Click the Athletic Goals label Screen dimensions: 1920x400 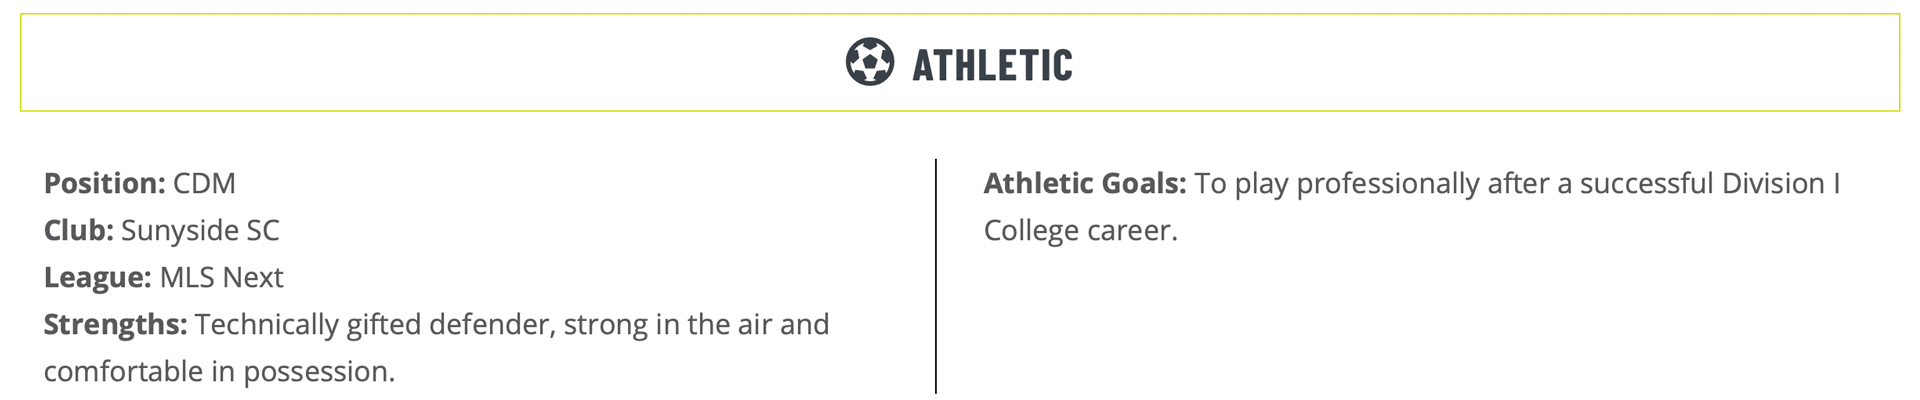click(x=1085, y=184)
